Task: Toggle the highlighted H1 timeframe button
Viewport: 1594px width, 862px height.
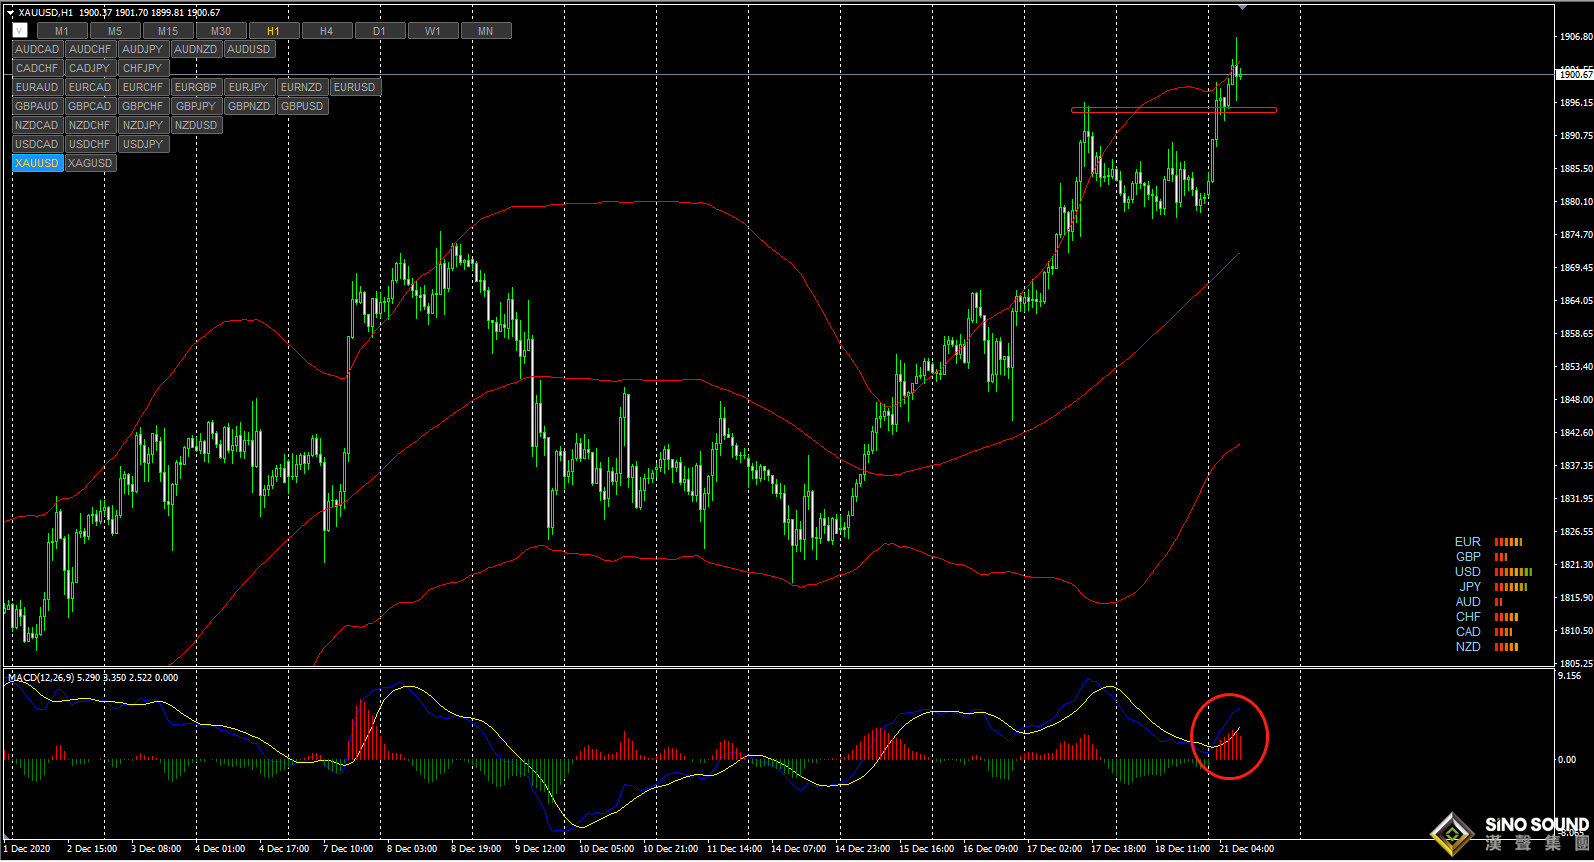Action: pyautogui.click(x=273, y=31)
